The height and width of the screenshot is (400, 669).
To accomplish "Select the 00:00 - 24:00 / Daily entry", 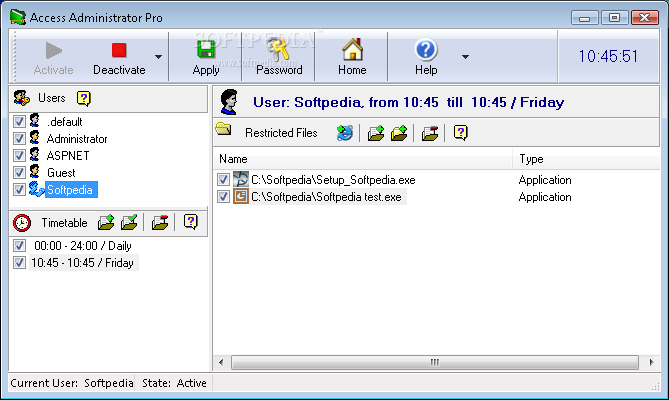I will 83,246.
